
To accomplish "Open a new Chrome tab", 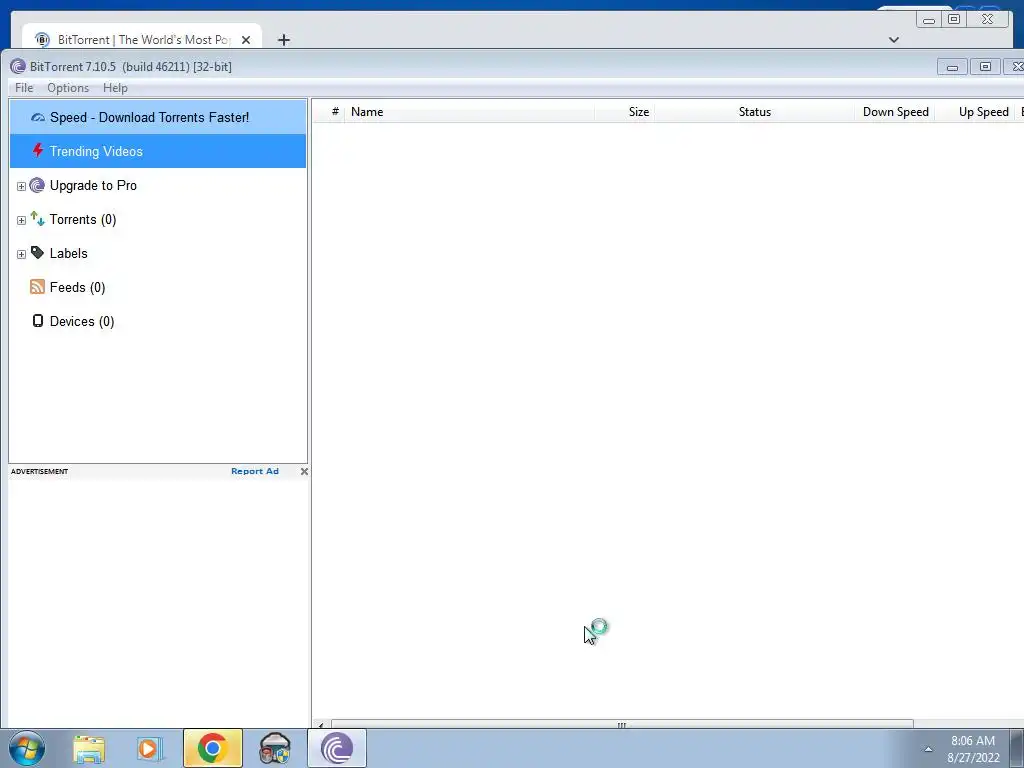I will [283, 40].
